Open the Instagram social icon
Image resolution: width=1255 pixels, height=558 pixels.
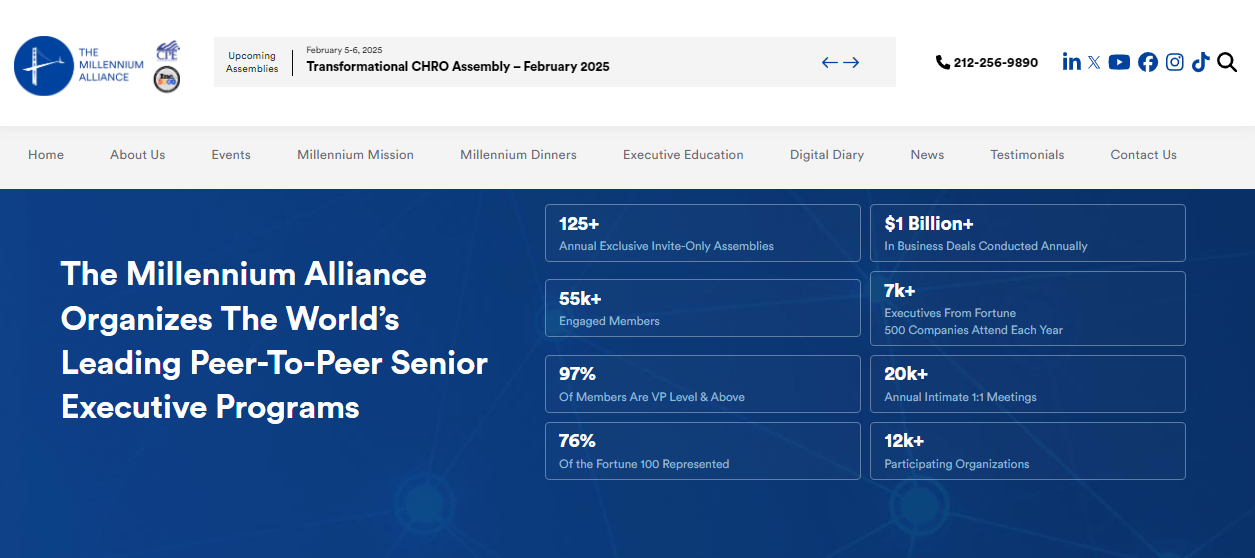click(1175, 62)
